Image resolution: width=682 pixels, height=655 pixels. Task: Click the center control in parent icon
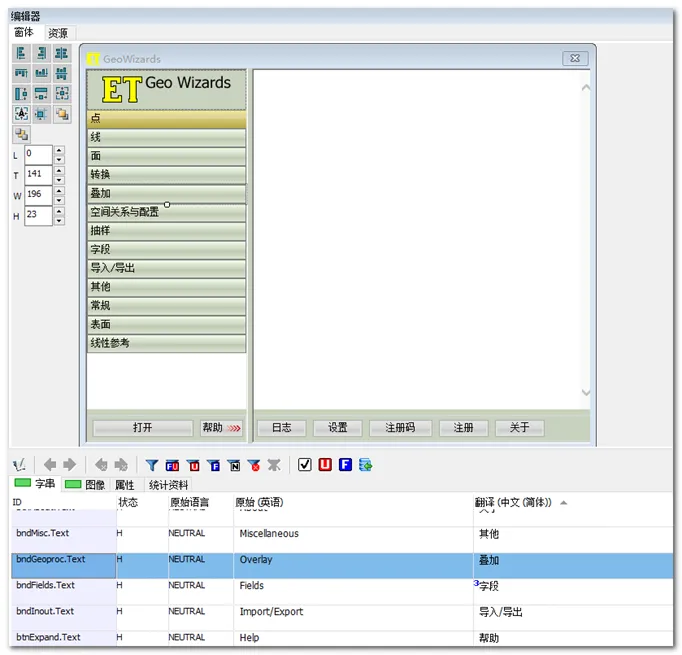coord(41,114)
